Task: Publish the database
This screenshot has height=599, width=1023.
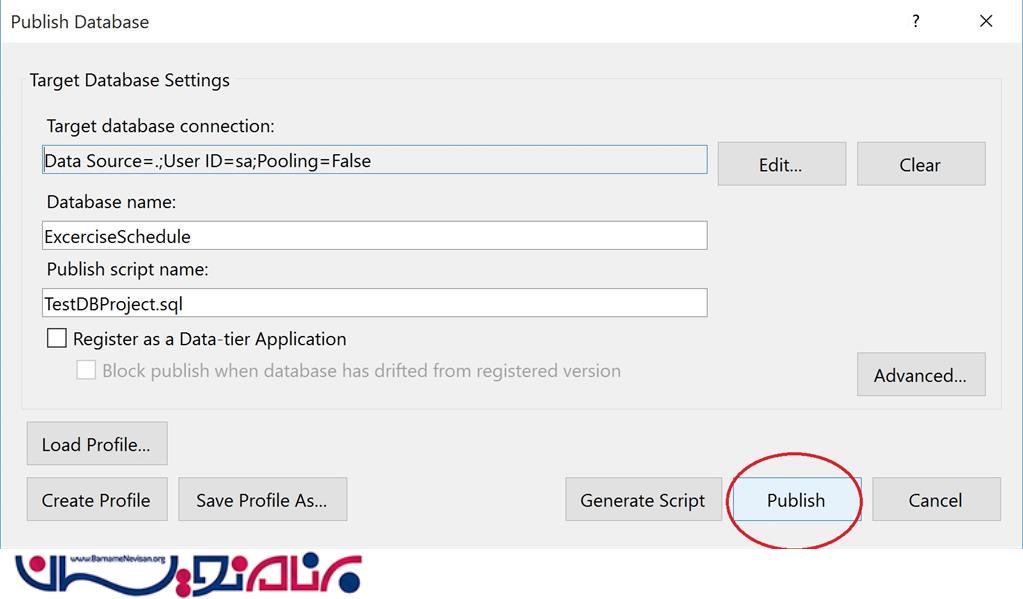Action: (x=797, y=499)
